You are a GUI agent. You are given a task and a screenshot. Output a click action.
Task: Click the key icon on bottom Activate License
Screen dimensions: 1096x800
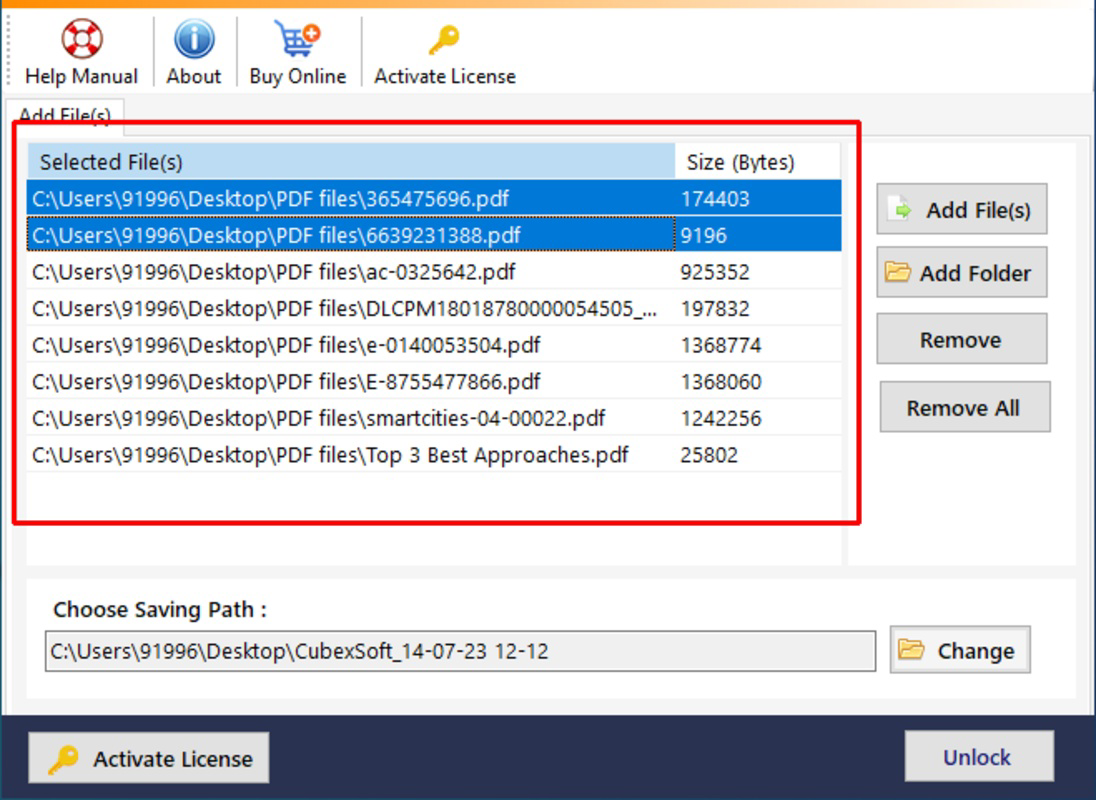63,759
